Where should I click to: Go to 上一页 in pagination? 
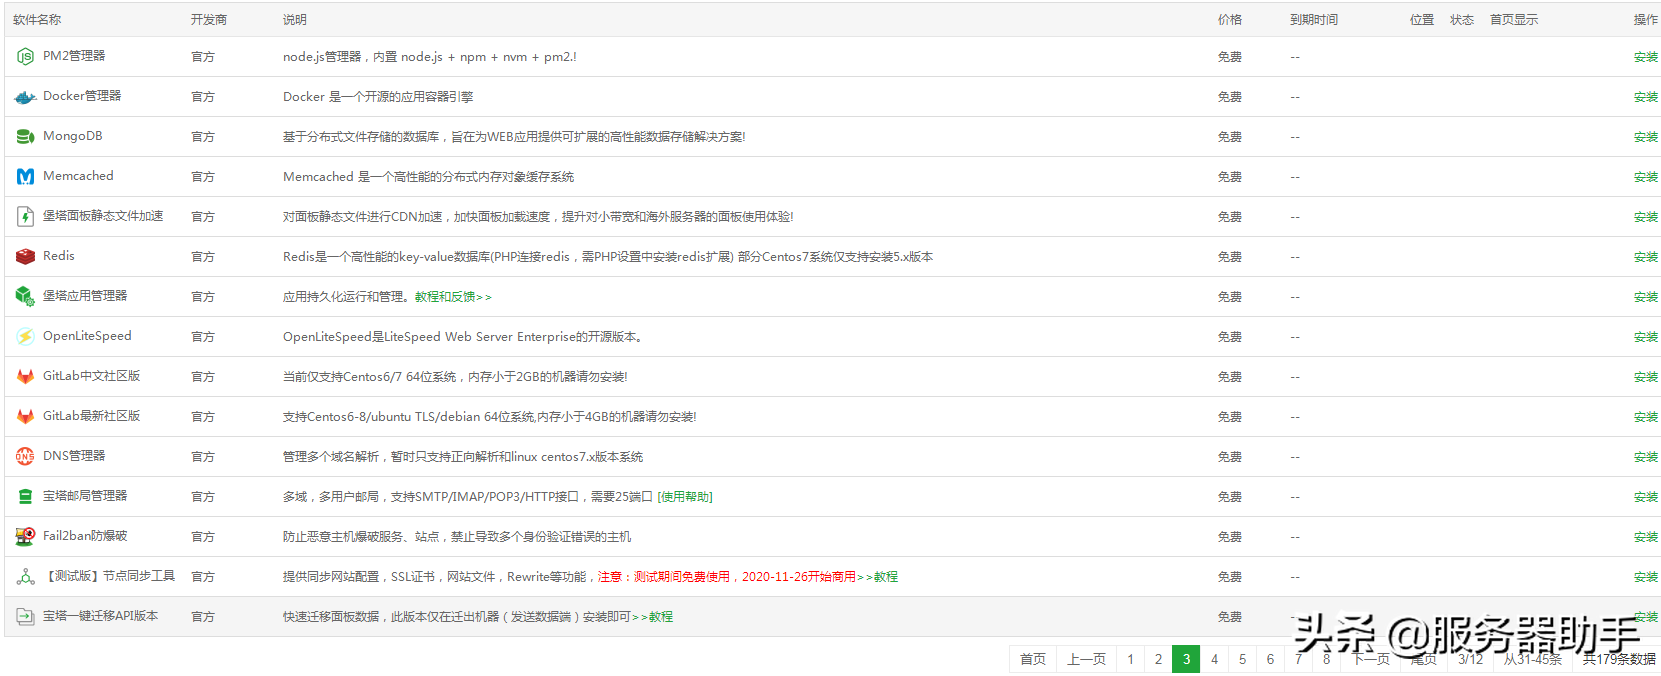coord(1086,659)
